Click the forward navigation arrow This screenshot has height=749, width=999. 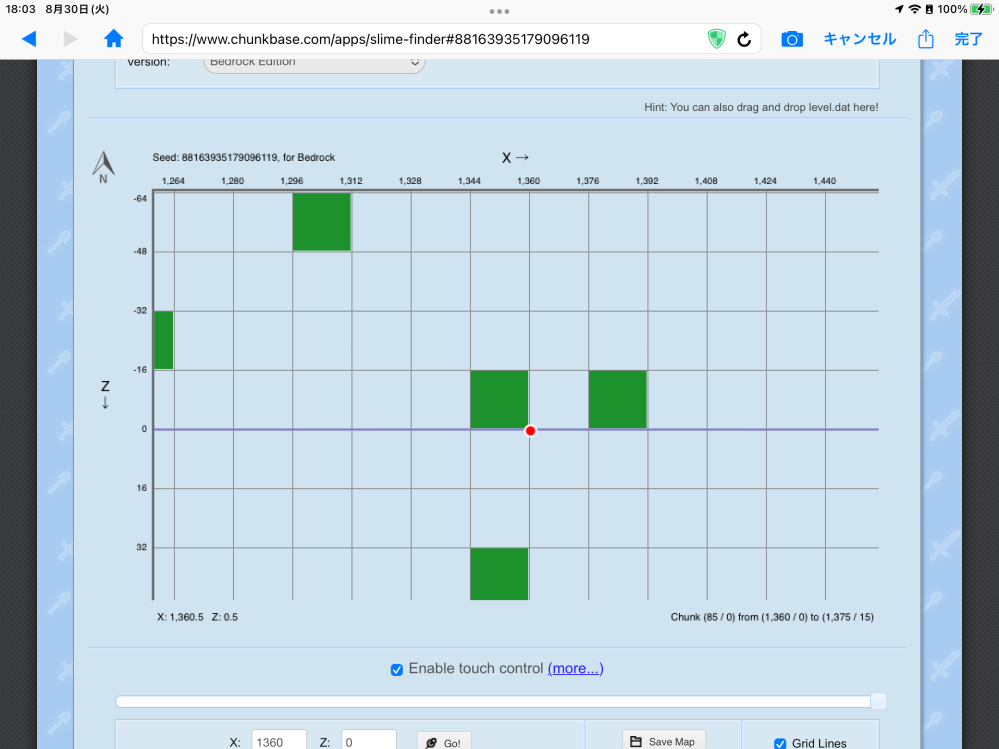tap(71, 39)
